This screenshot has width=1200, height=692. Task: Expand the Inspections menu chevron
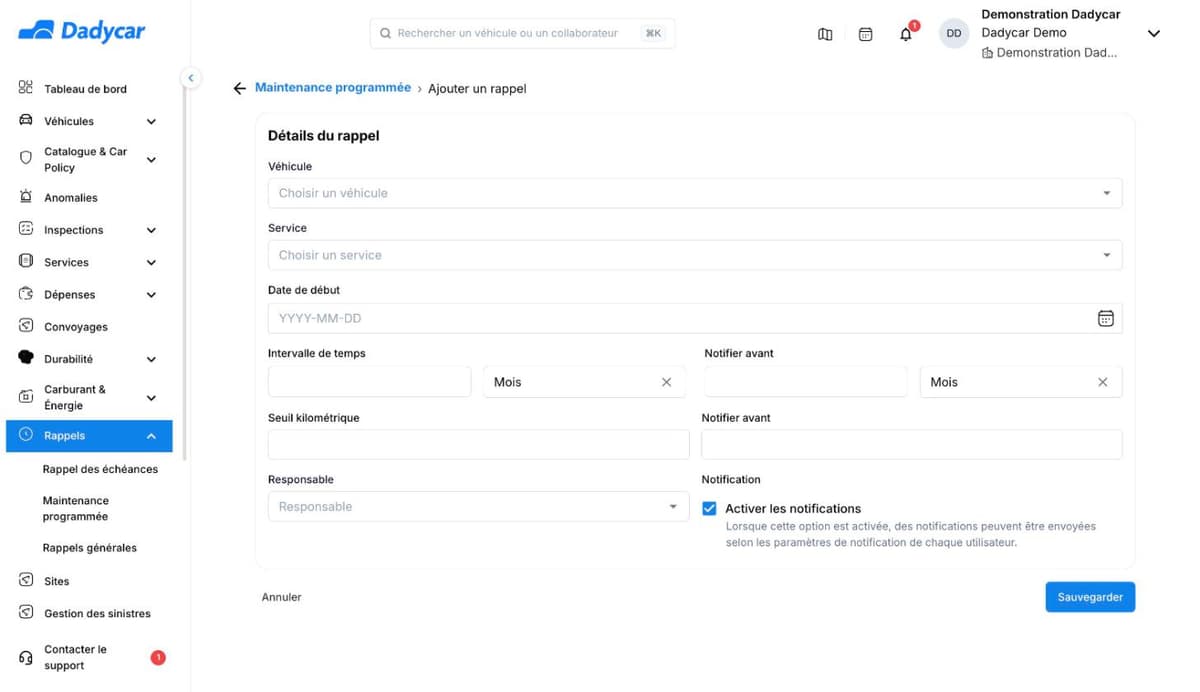151,230
